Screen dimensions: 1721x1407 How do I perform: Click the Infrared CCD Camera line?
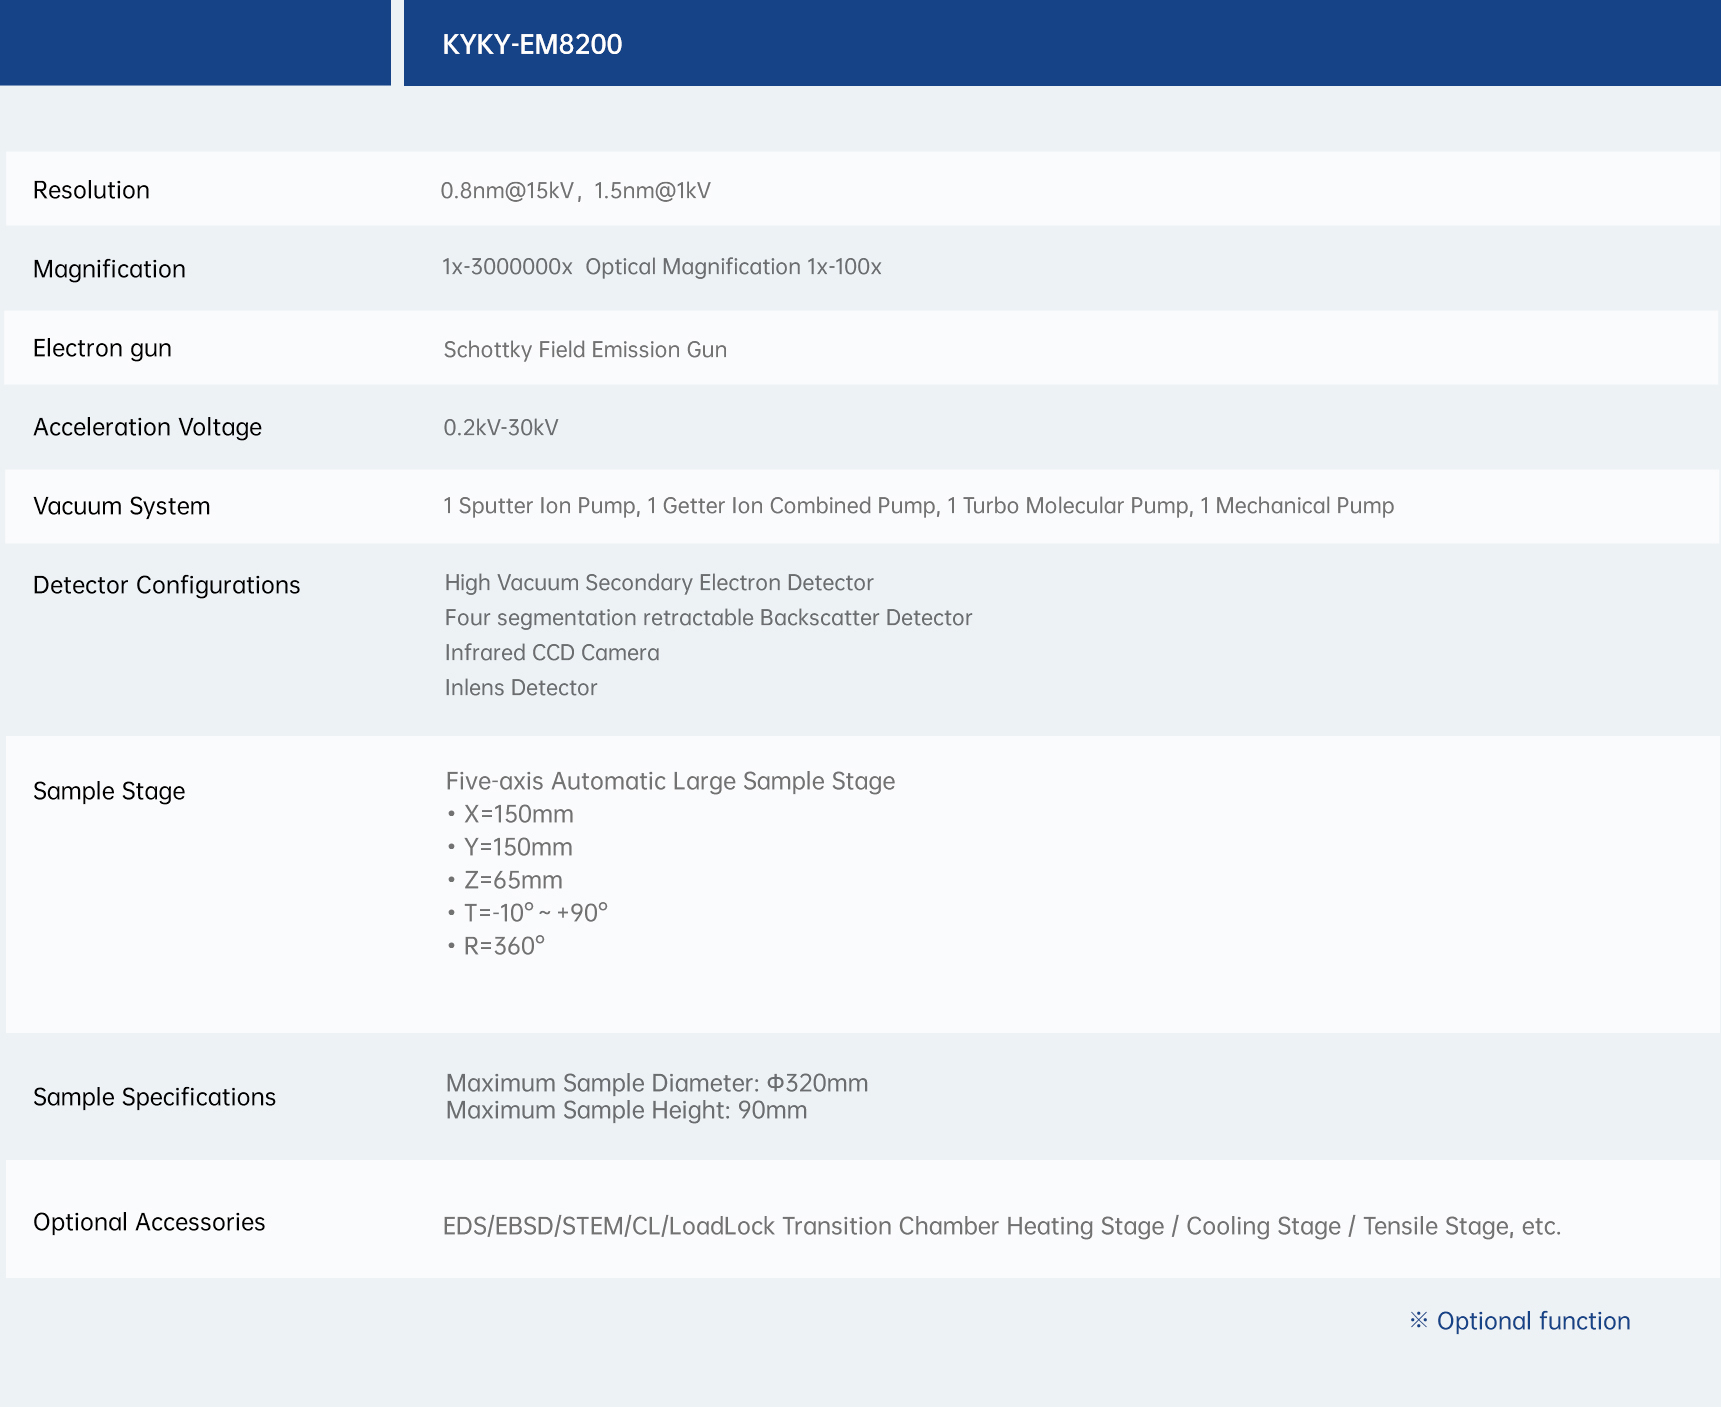(552, 652)
